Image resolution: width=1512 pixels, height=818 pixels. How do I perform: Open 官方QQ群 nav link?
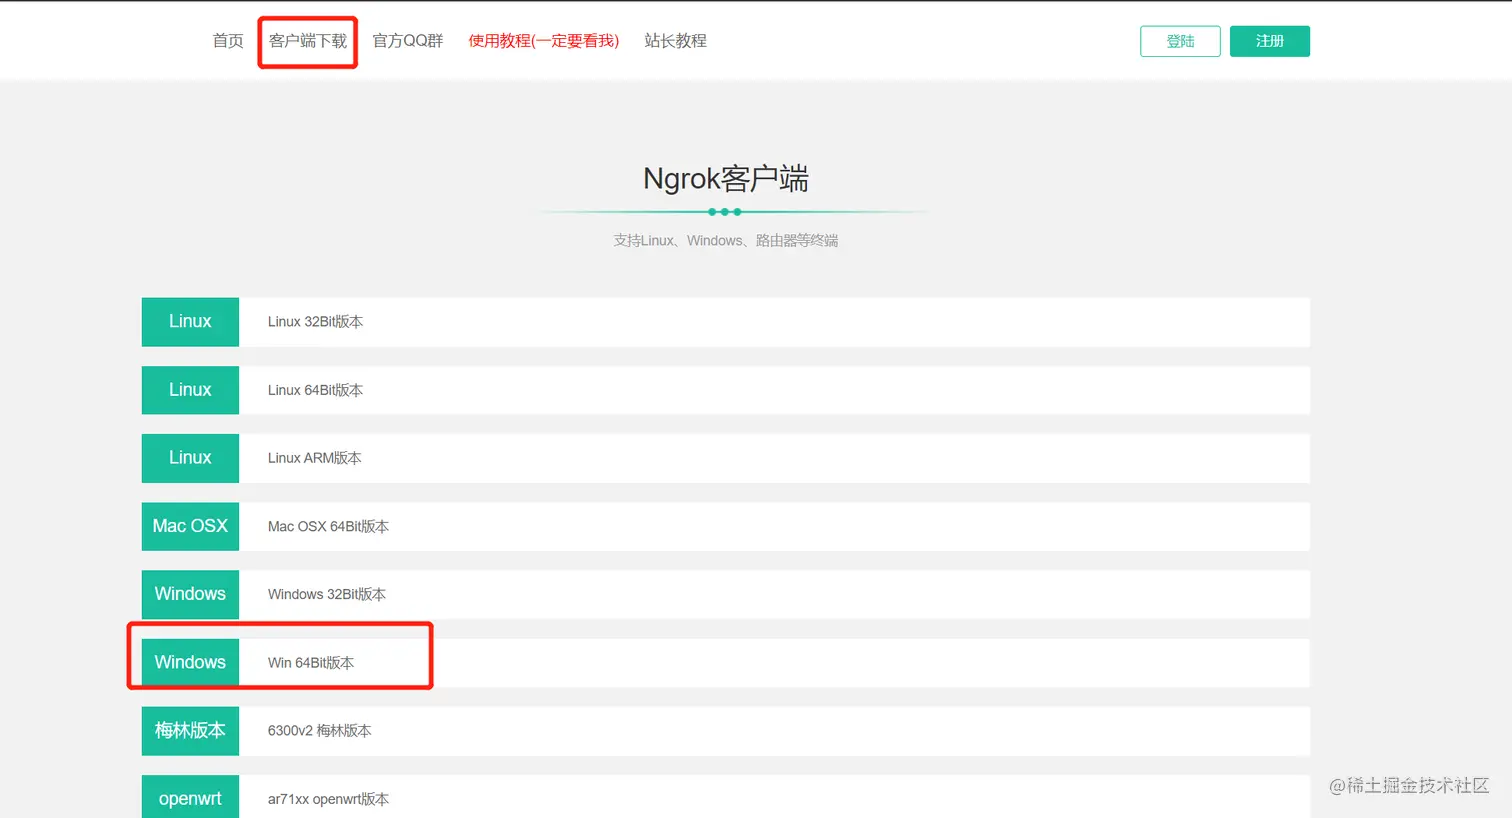pos(408,41)
